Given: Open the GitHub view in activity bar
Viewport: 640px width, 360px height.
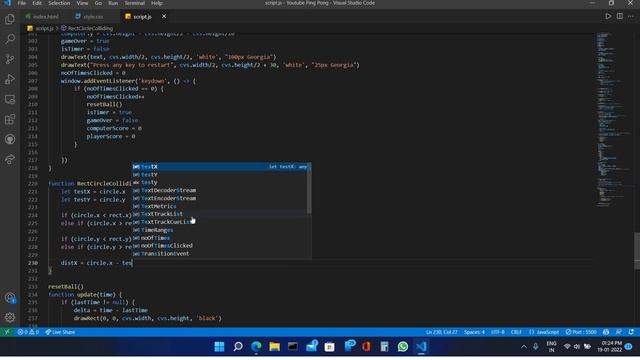Looking at the screenshot, I should [10, 139].
